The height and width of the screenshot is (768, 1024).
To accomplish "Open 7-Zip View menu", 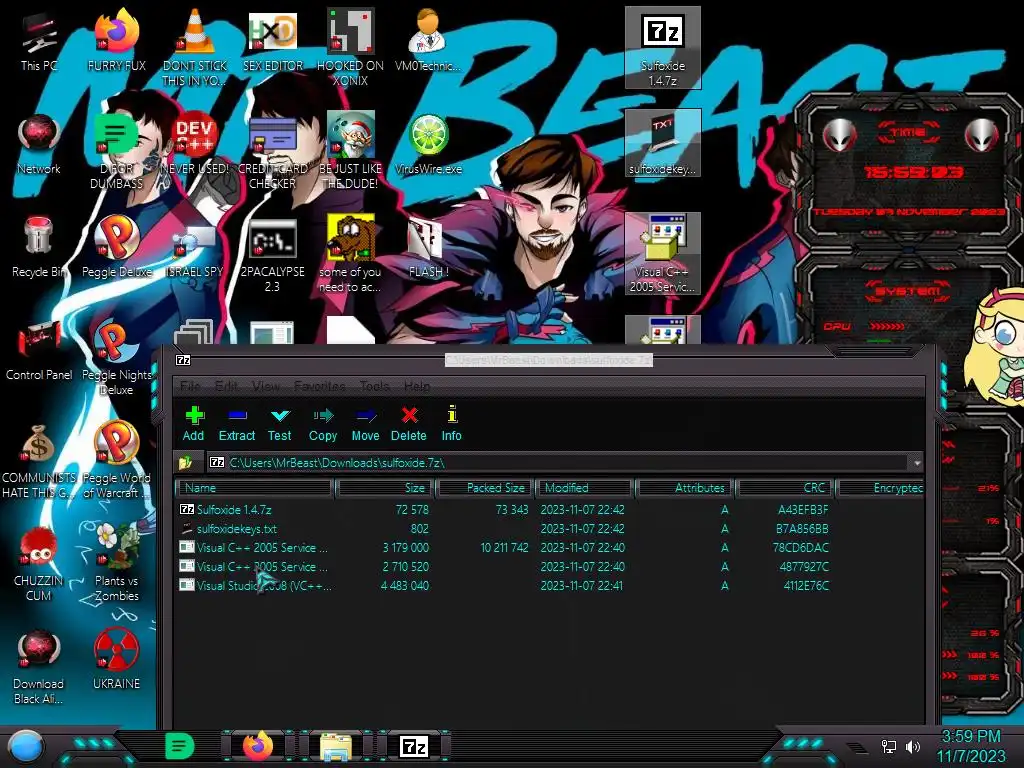I will (266, 386).
